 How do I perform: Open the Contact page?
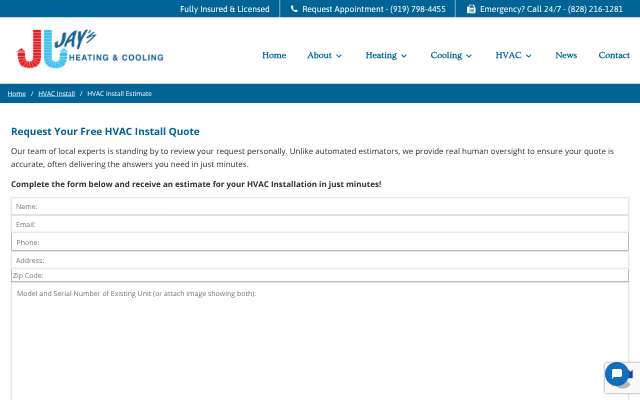pos(614,55)
